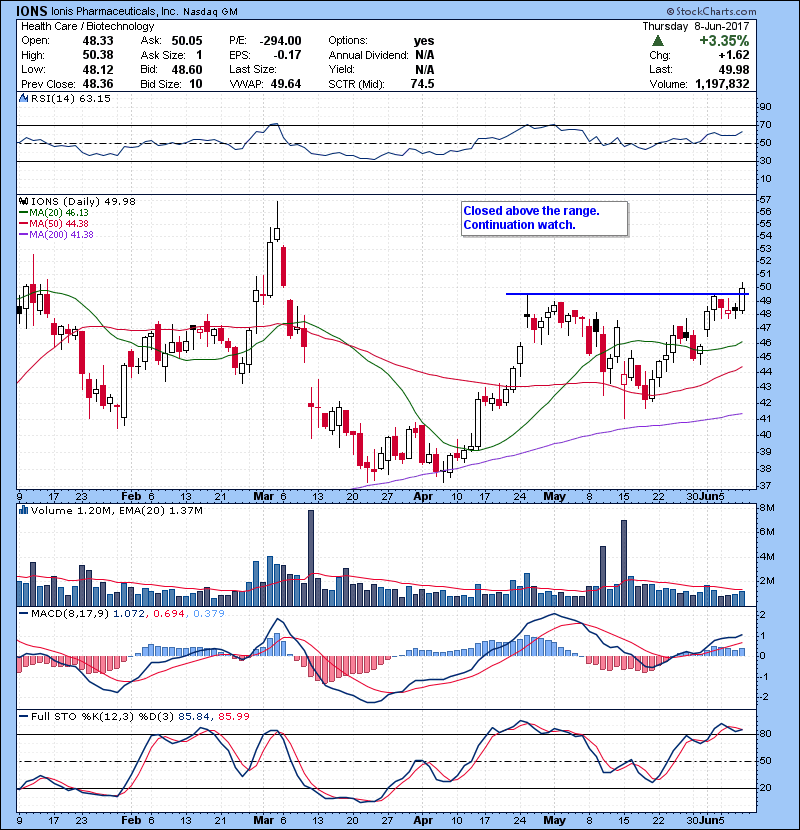Click the Volume value 1,197,832
Image resolution: width=800 pixels, height=830 pixels.
click(x=722, y=84)
